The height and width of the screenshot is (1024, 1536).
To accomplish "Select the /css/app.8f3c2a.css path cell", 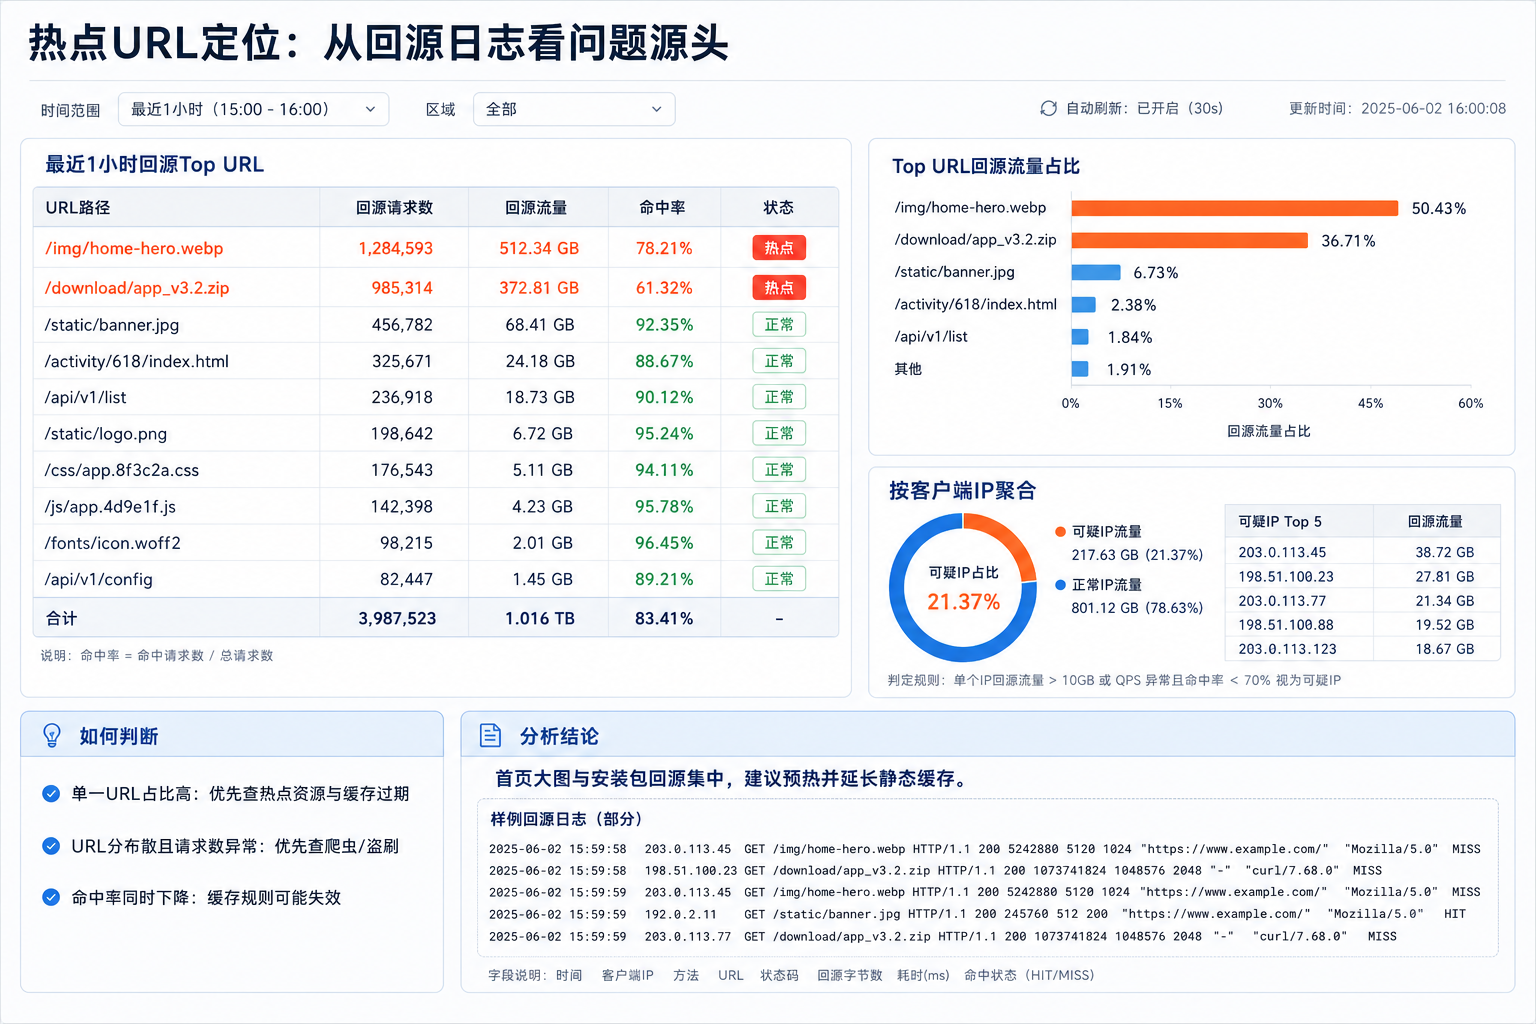I will pos(122,470).
